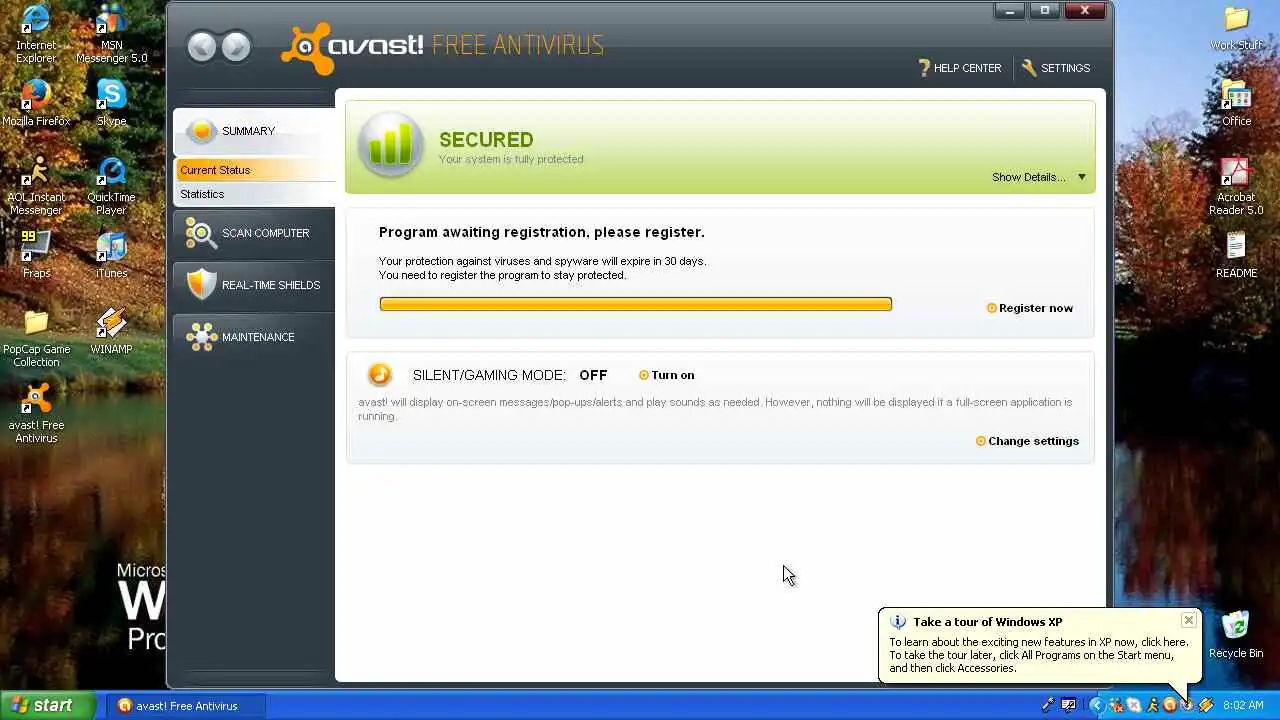Select QuickTime Player desktop icon
The image size is (1280, 720).
tap(111, 186)
